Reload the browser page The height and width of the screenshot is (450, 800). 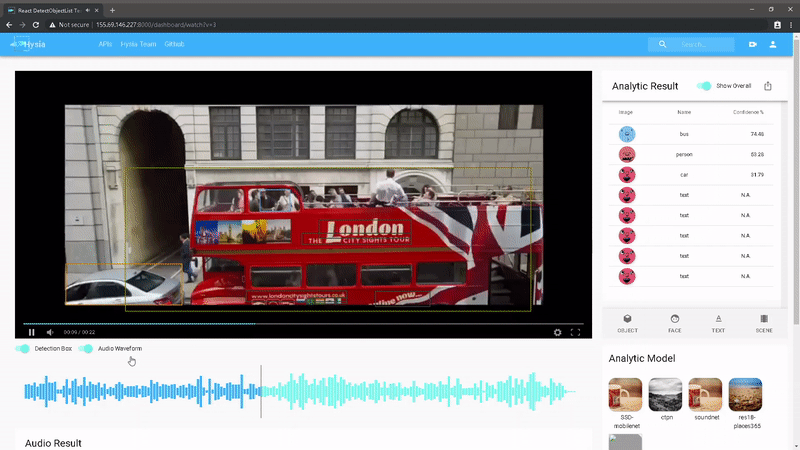(36, 24)
